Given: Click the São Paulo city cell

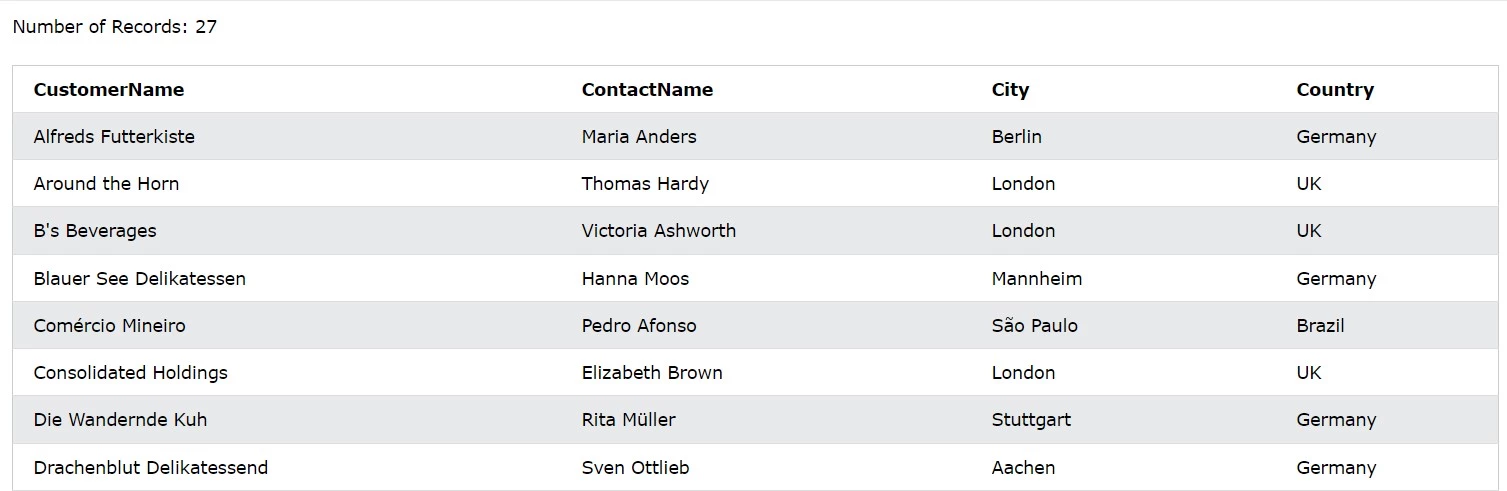Looking at the screenshot, I should pyautogui.click(x=1034, y=326).
